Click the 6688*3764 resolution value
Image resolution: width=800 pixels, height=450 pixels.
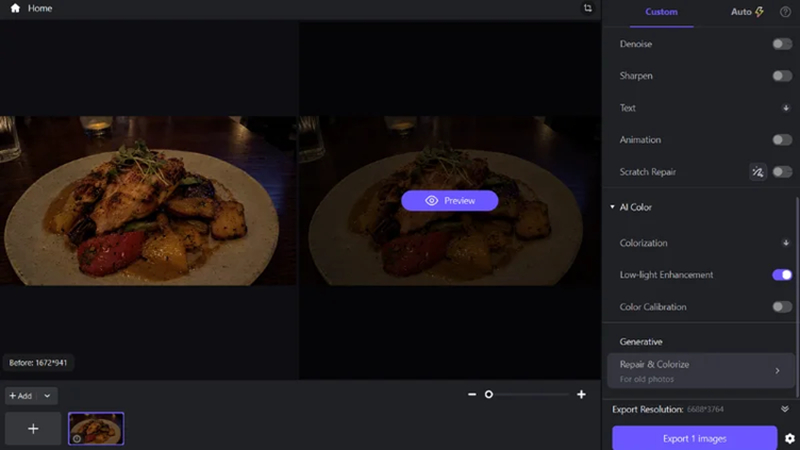coord(705,409)
